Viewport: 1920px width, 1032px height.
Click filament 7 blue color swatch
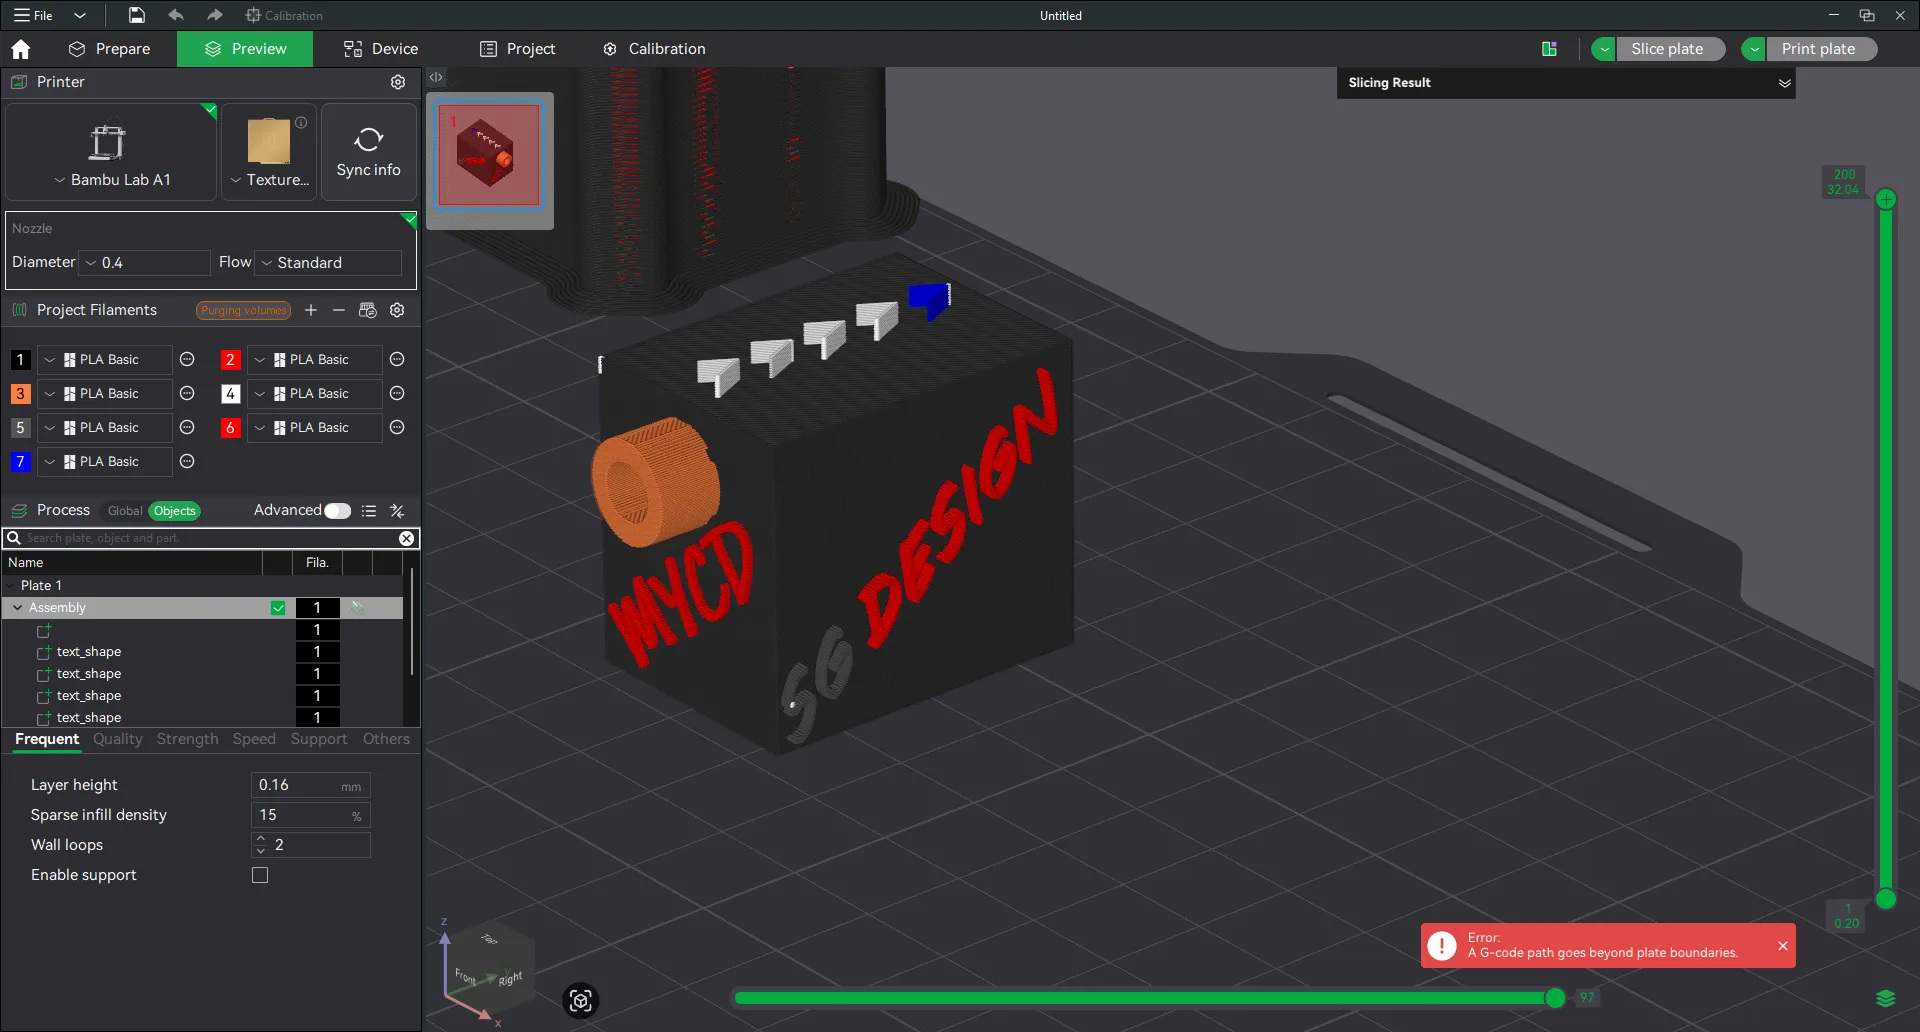point(20,462)
